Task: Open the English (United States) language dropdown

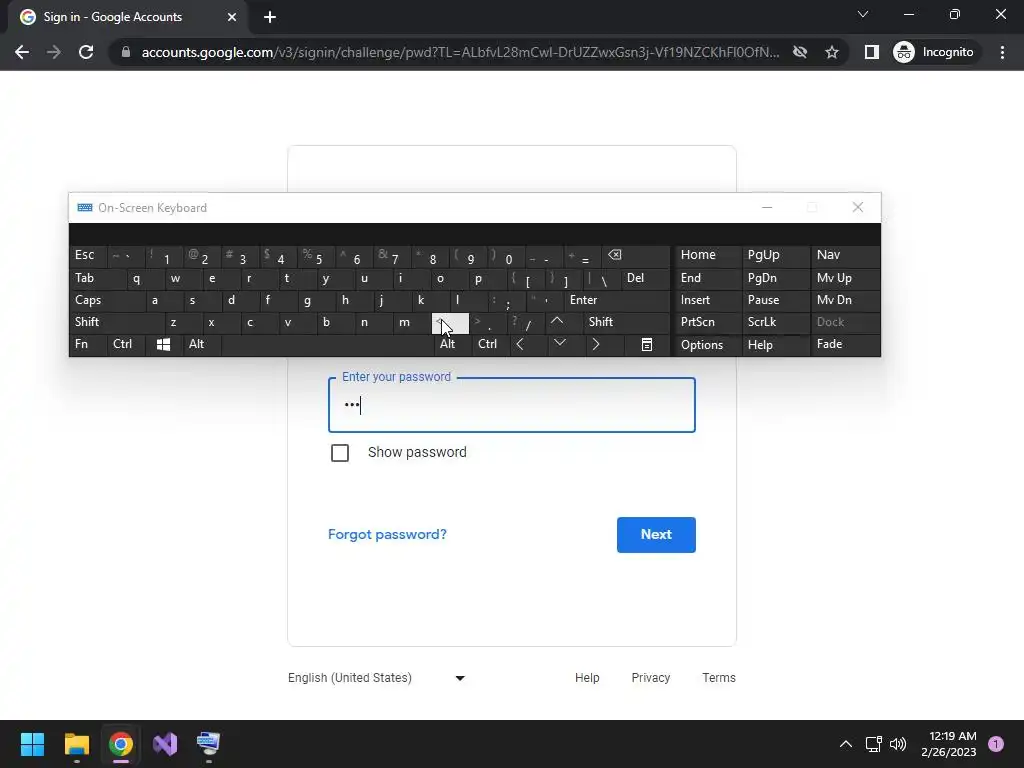Action: (x=377, y=678)
